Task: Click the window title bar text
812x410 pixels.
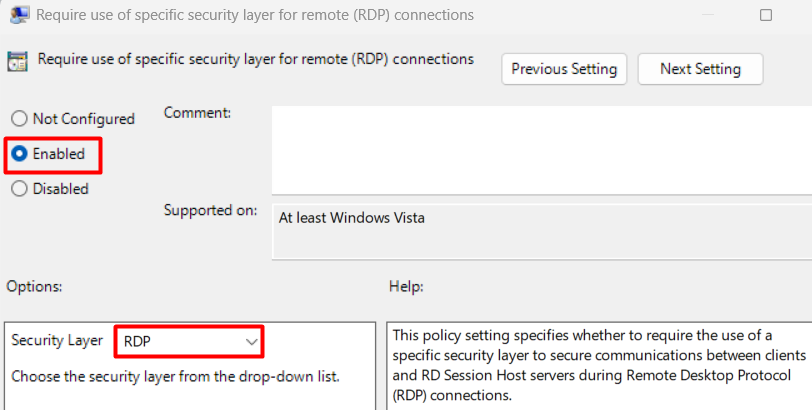Action: pos(255,15)
